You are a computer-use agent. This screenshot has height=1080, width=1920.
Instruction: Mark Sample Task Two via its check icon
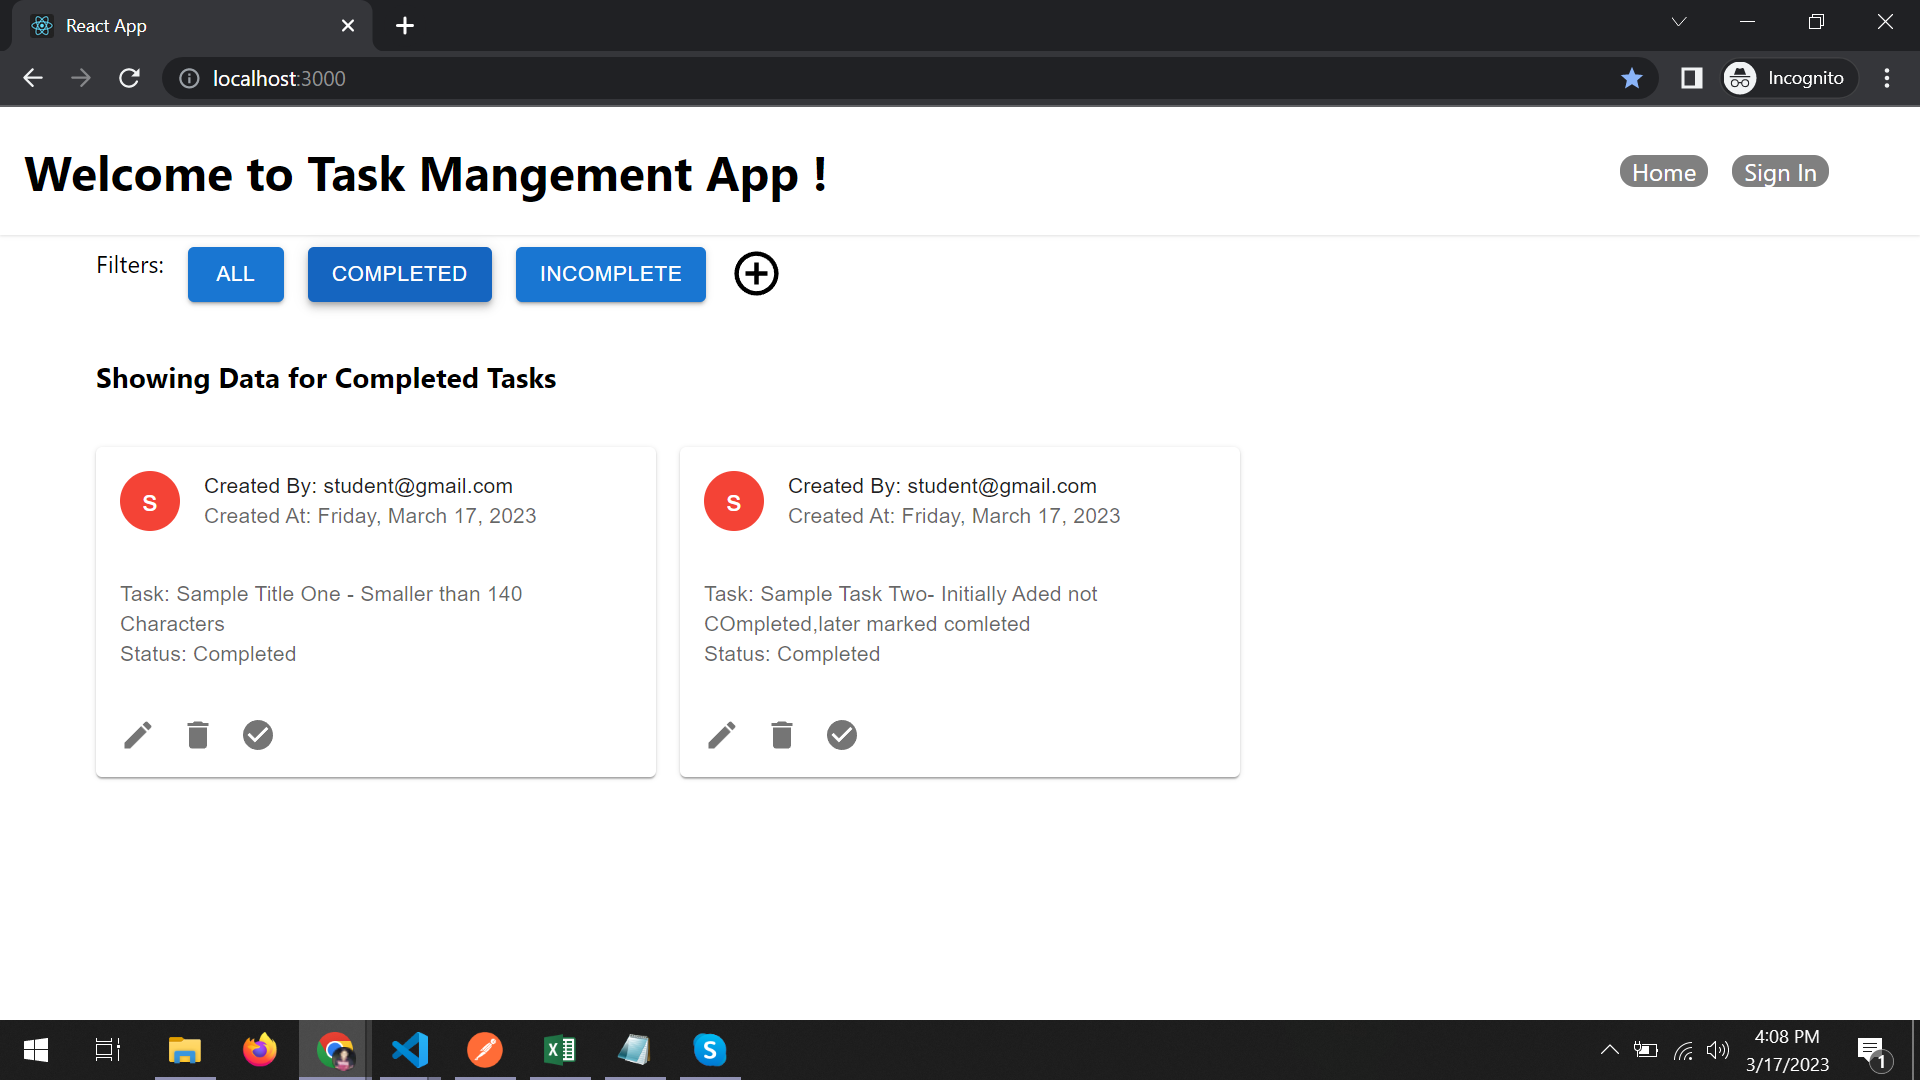[x=842, y=735]
